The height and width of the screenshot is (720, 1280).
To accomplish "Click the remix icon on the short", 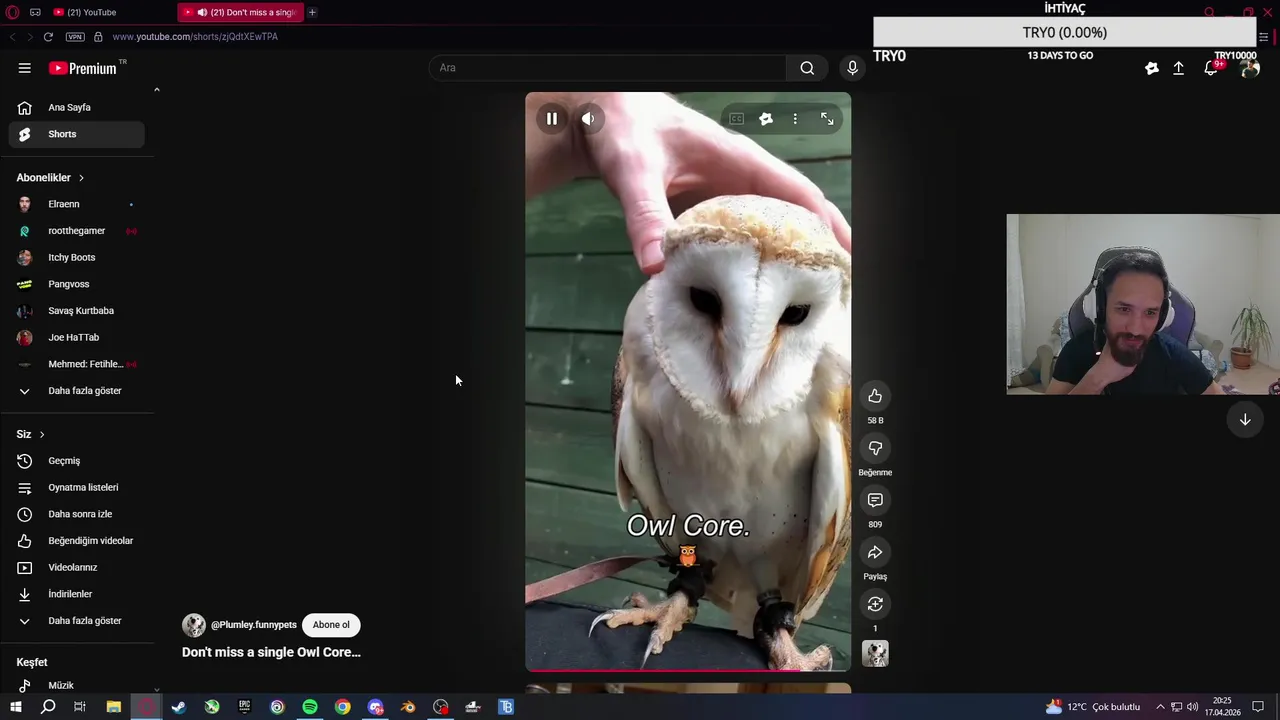I will coord(875,604).
